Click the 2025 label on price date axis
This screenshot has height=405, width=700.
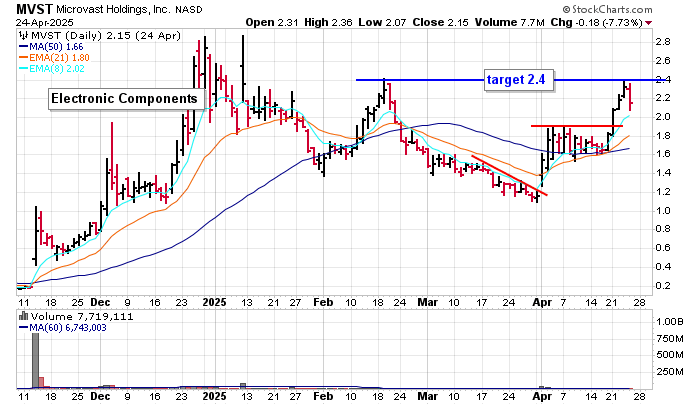215,302
